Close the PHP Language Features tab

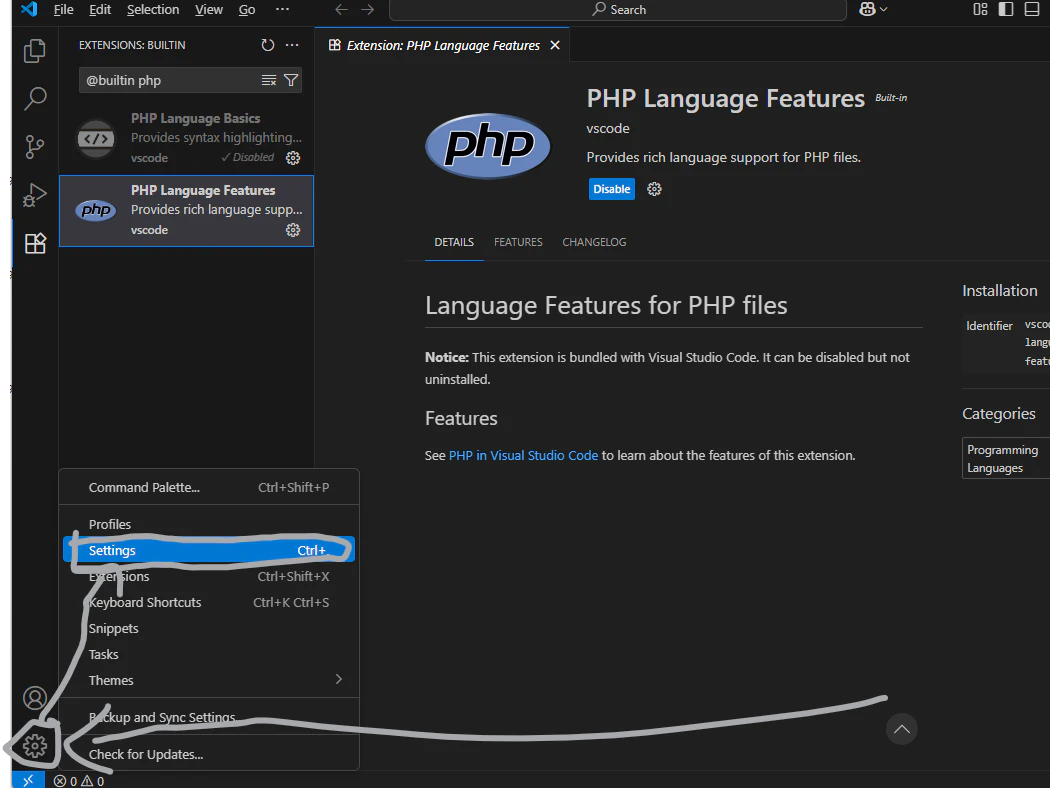coord(554,45)
